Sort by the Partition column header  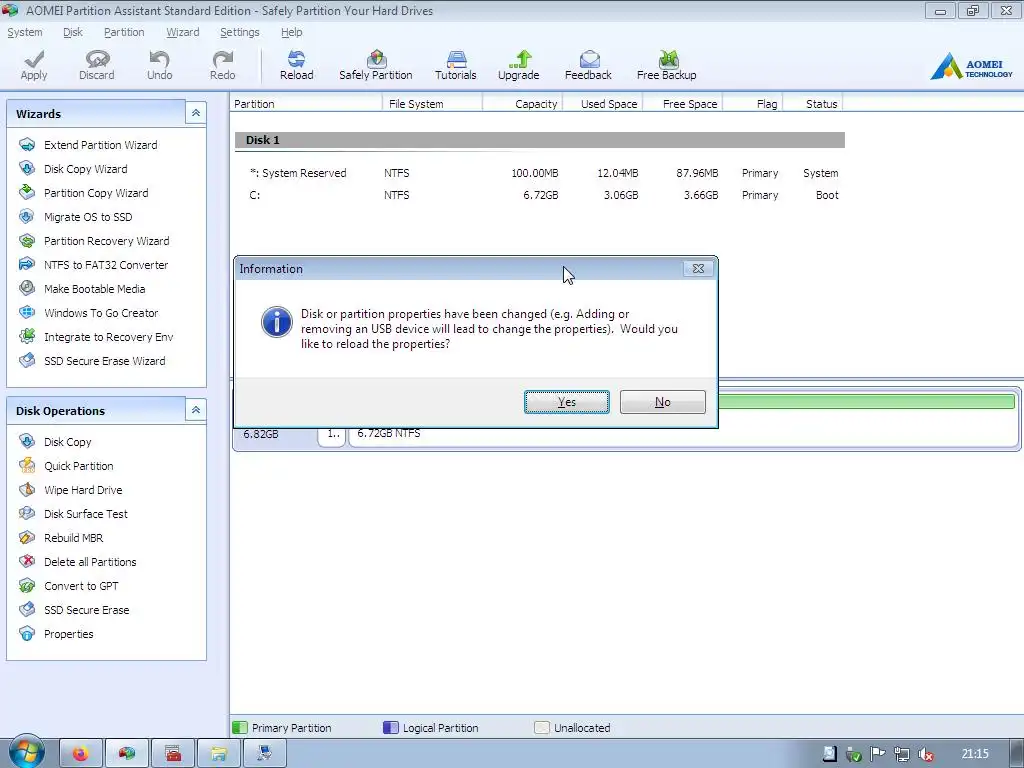(x=306, y=104)
